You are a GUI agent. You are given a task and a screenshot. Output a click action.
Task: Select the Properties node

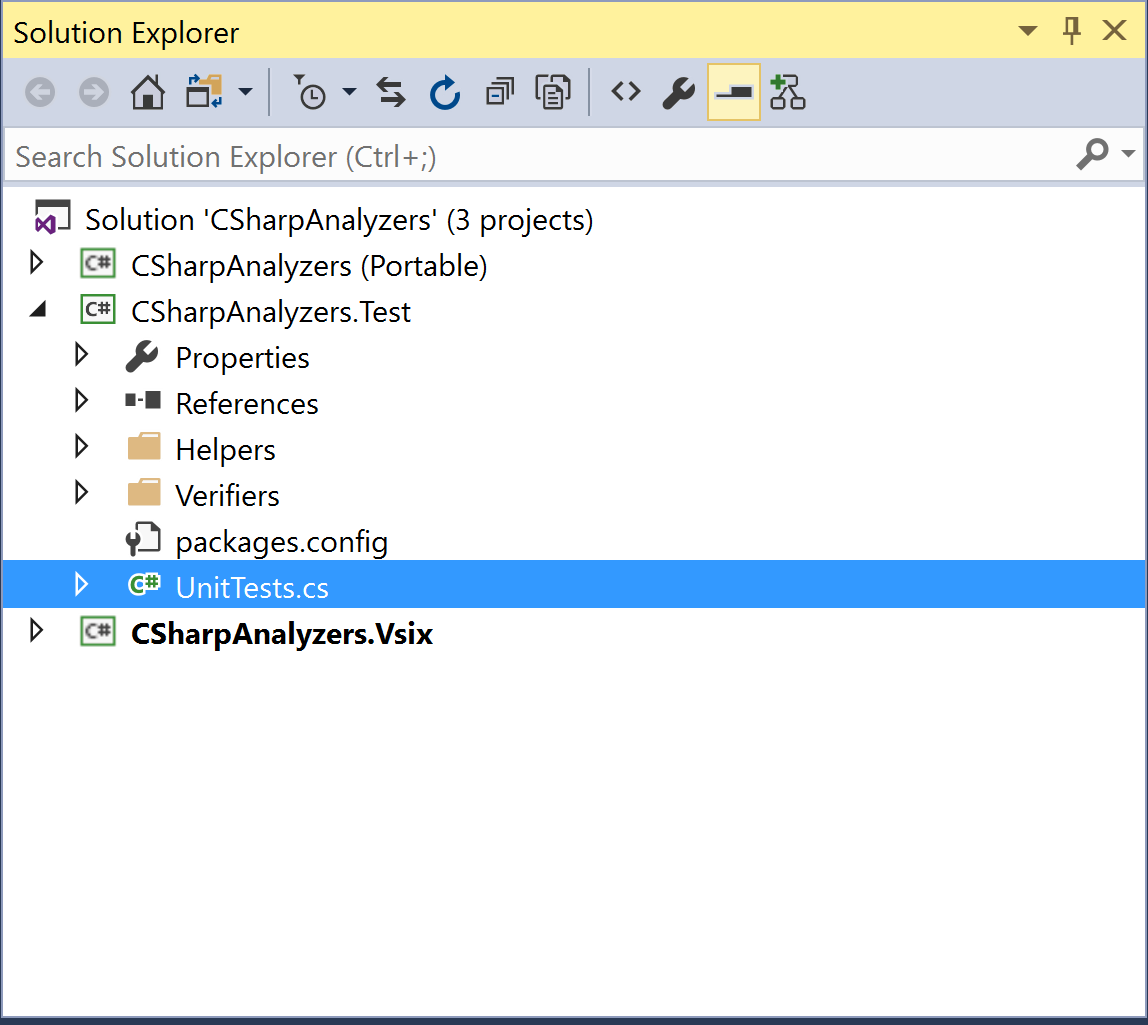[242, 358]
